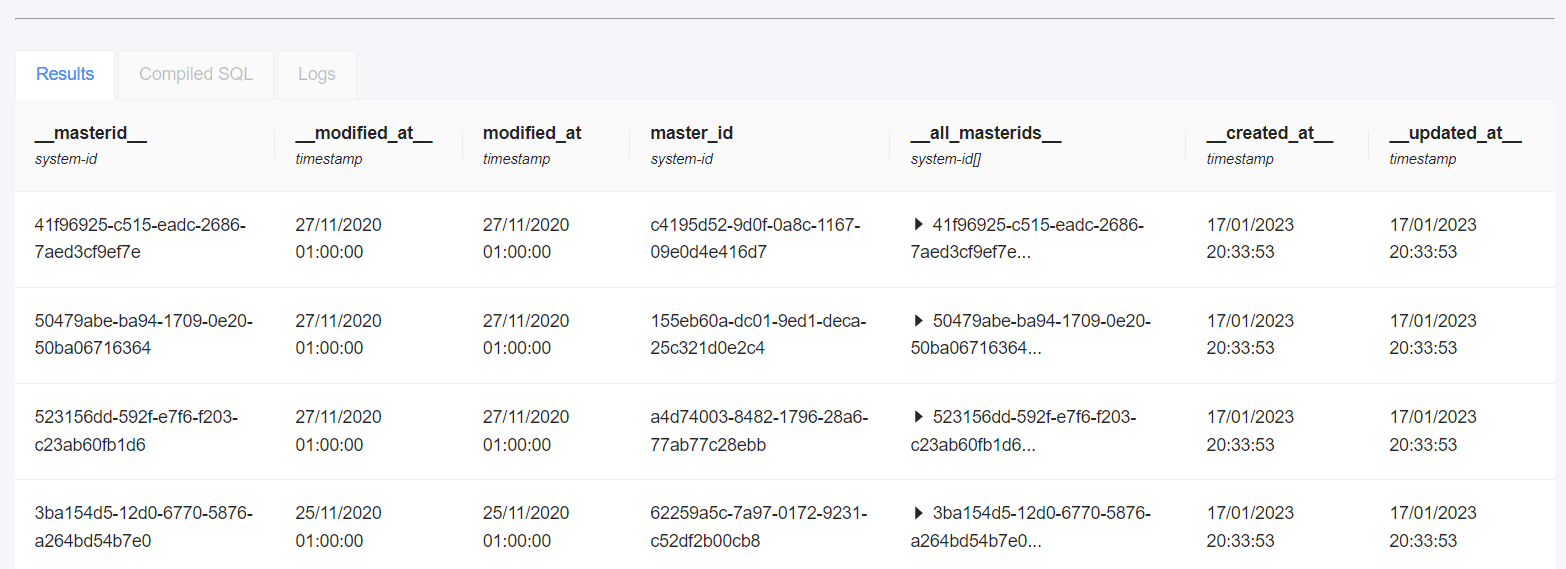Viewport: 1566px width, 569px height.
Task: Select master_id cell a4d74003-8482
Action: click(x=759, y=431)
